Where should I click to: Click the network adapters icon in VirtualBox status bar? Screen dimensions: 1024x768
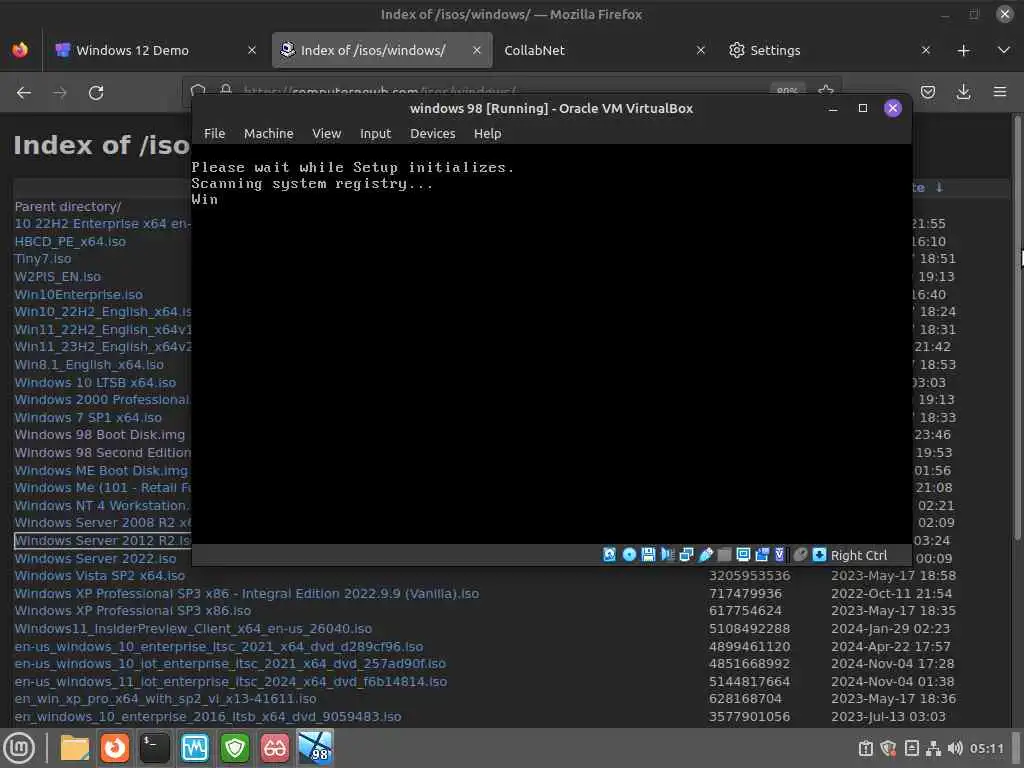[686, 554]
